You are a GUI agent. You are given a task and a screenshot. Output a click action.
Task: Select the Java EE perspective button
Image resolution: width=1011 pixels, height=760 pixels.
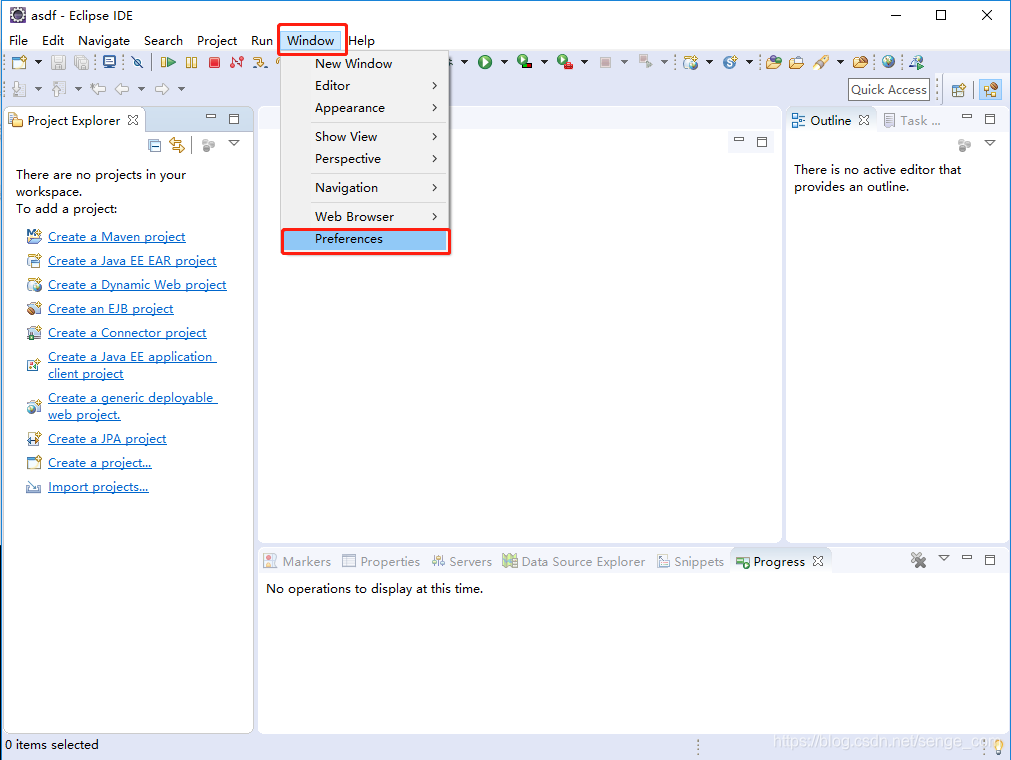tap(990, 90)
